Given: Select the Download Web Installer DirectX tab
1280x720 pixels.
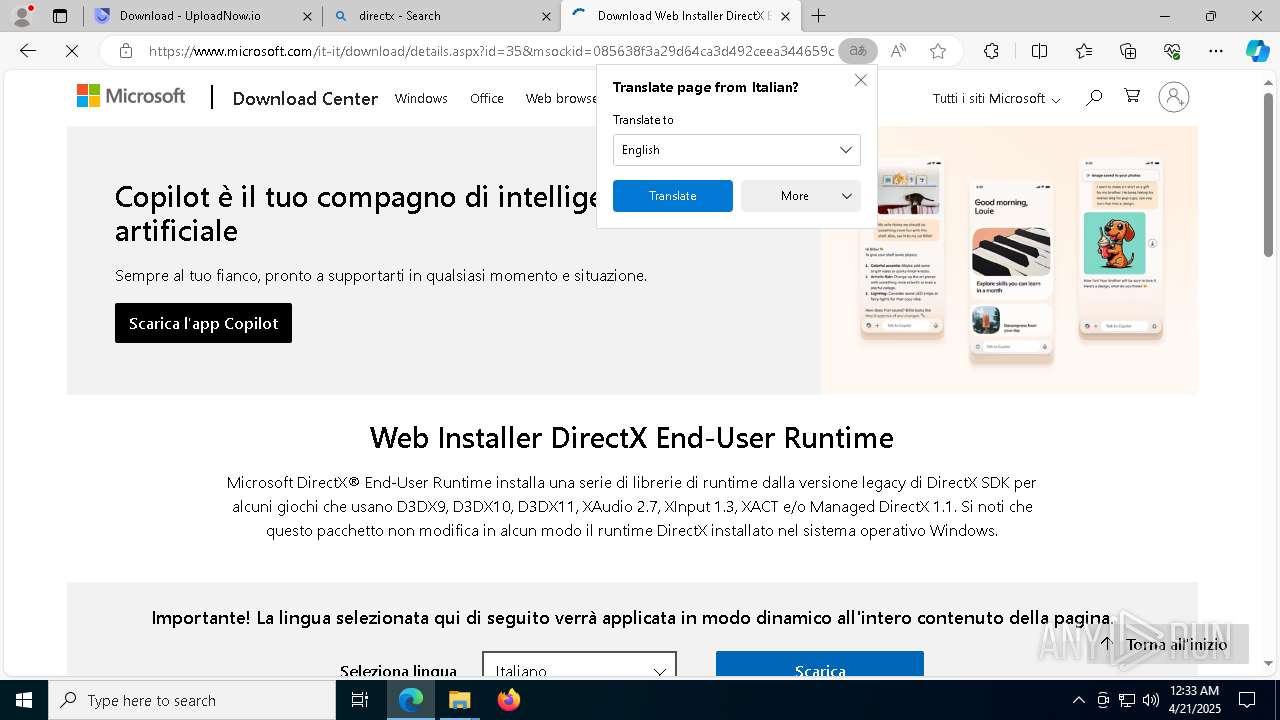Looking at the screenshot, I should [x=680, y=16].
